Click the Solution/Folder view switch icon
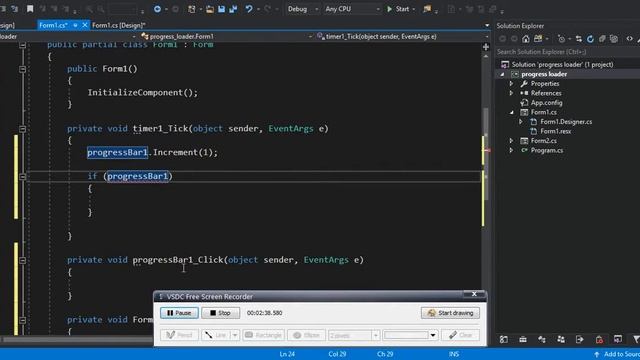The height and width of the screenshot is (360, 640). 538,39
